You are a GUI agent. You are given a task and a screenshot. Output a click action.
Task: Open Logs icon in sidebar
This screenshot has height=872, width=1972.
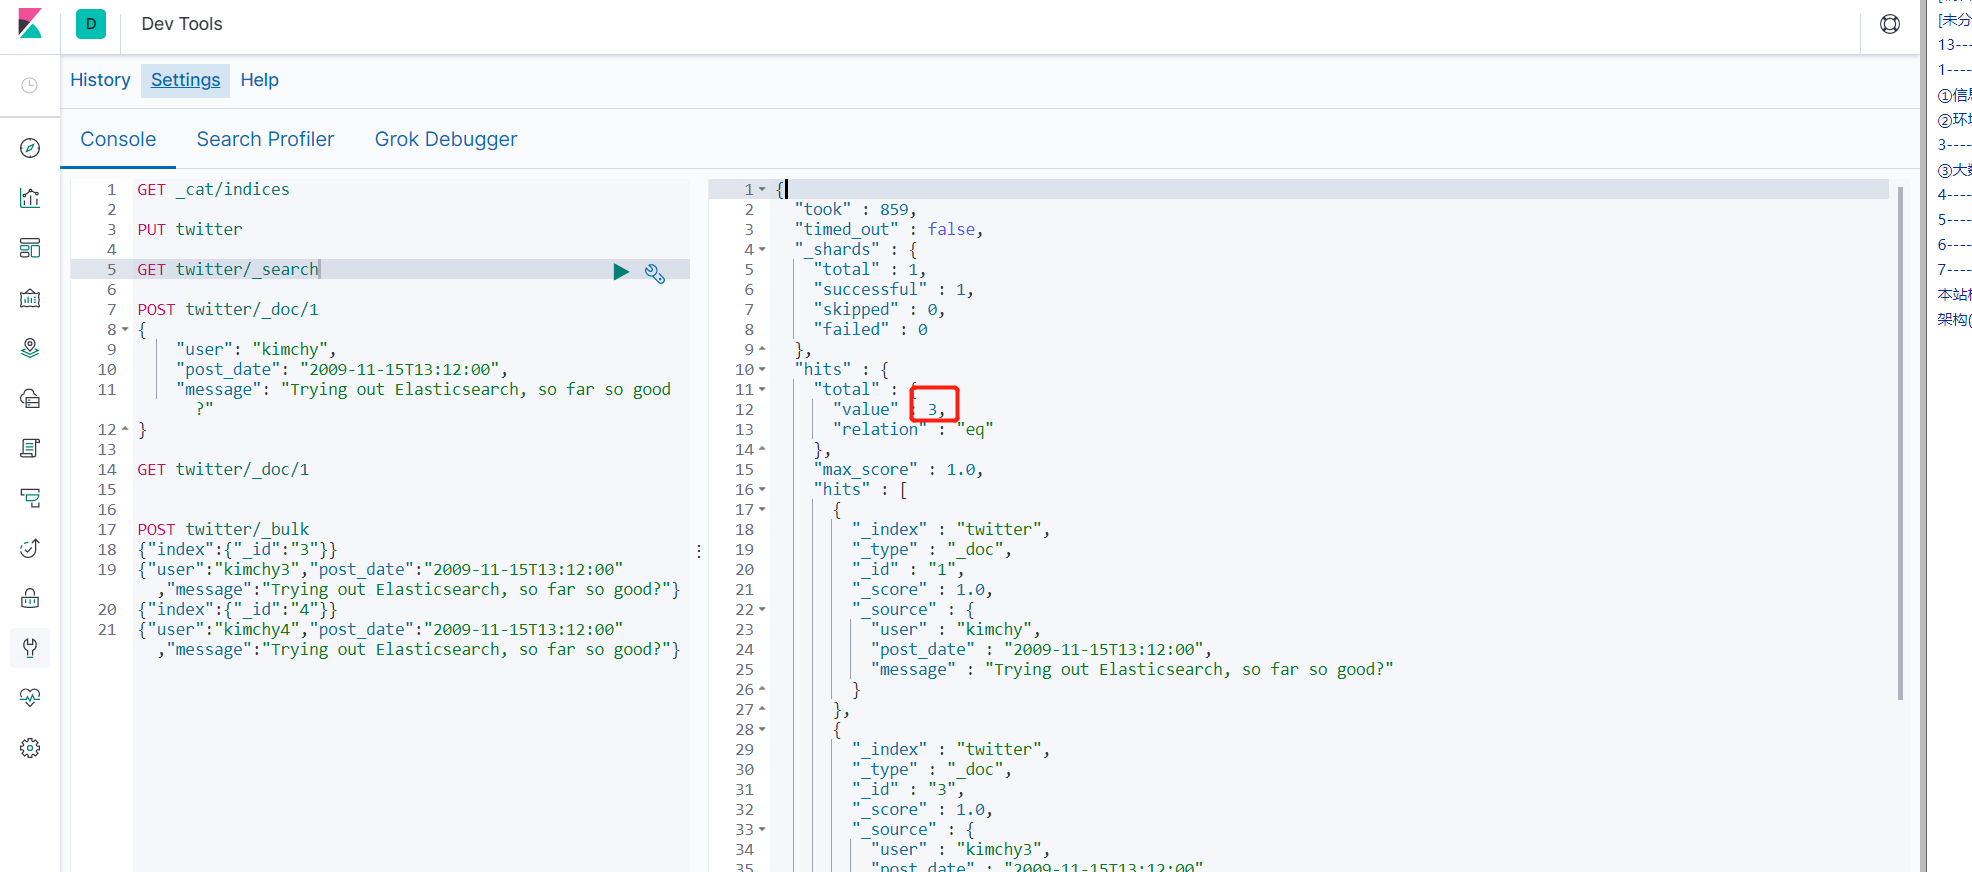point(30,448)
